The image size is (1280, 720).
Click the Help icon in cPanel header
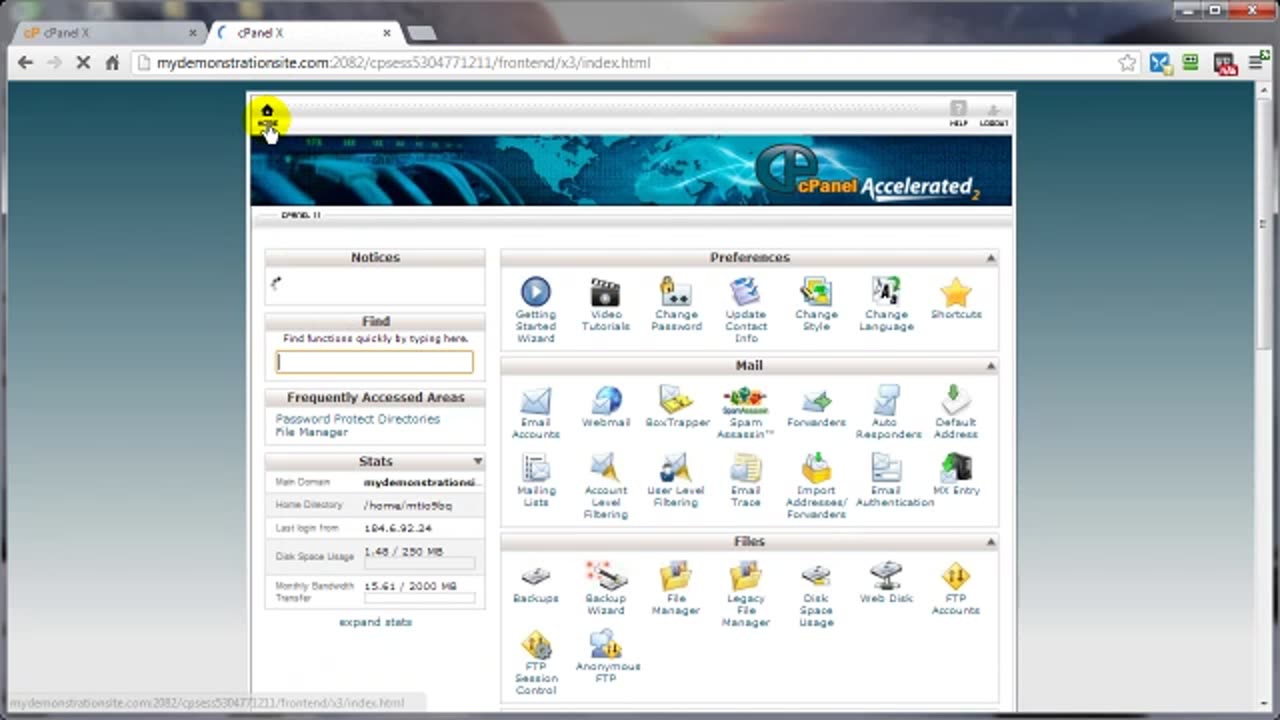click(x=958, y=114)
